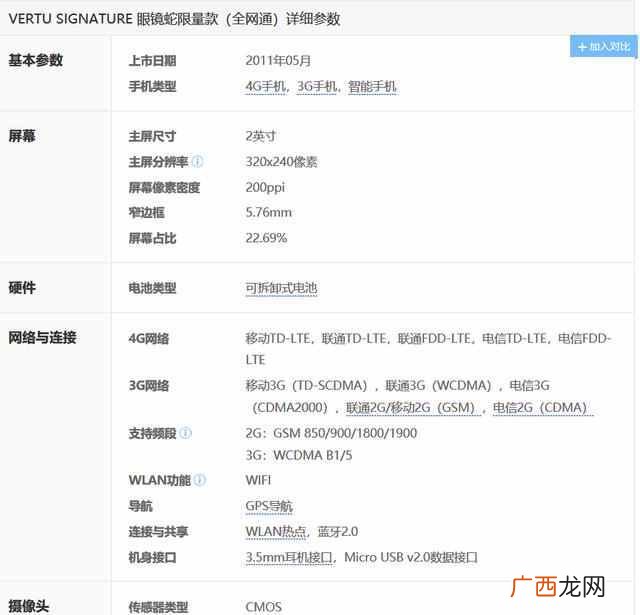
Task: Open the 电信2G (CDMA) link
Action: click(x=543, y=407)
